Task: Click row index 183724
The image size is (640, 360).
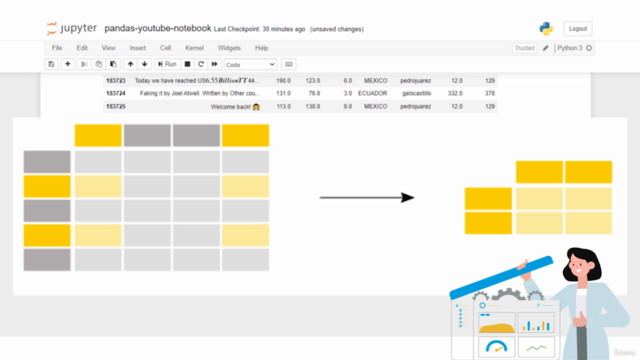Action: 116,93
